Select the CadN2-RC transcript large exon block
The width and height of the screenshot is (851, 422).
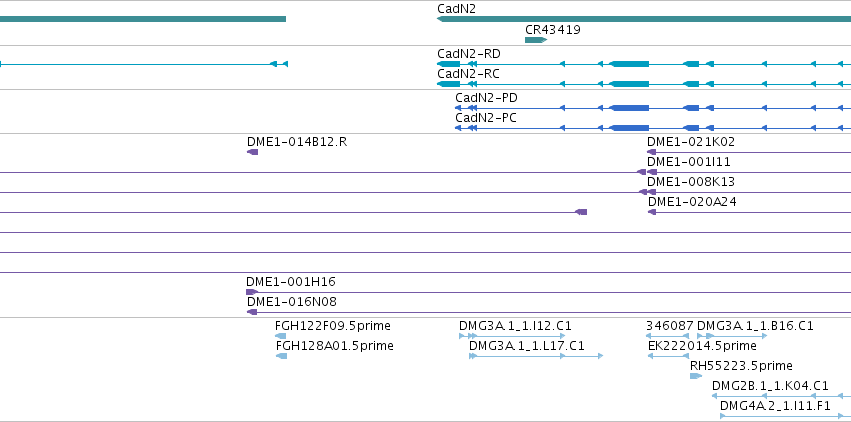630,84
